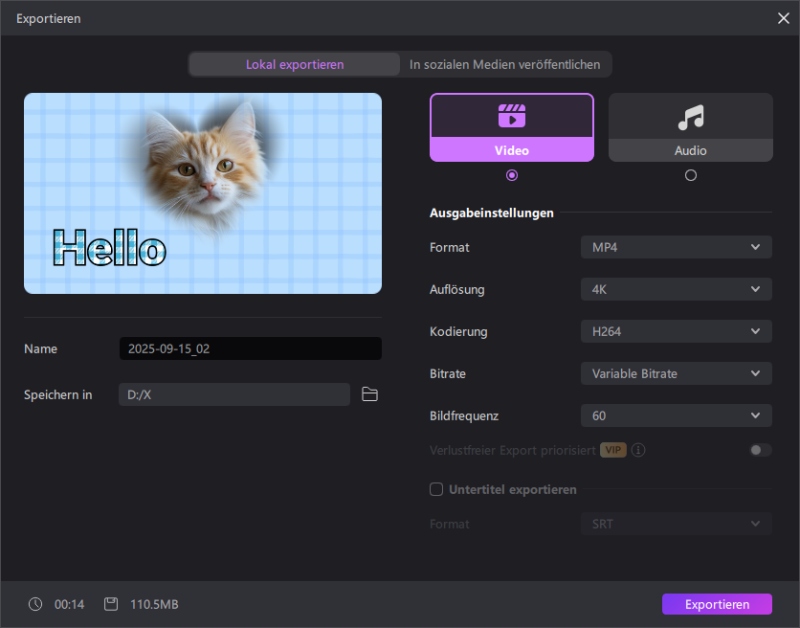Expand the Auflösung 4K dropdown
Screen dimensions: 800x628
pyautogui.click(x=676, y=289)
